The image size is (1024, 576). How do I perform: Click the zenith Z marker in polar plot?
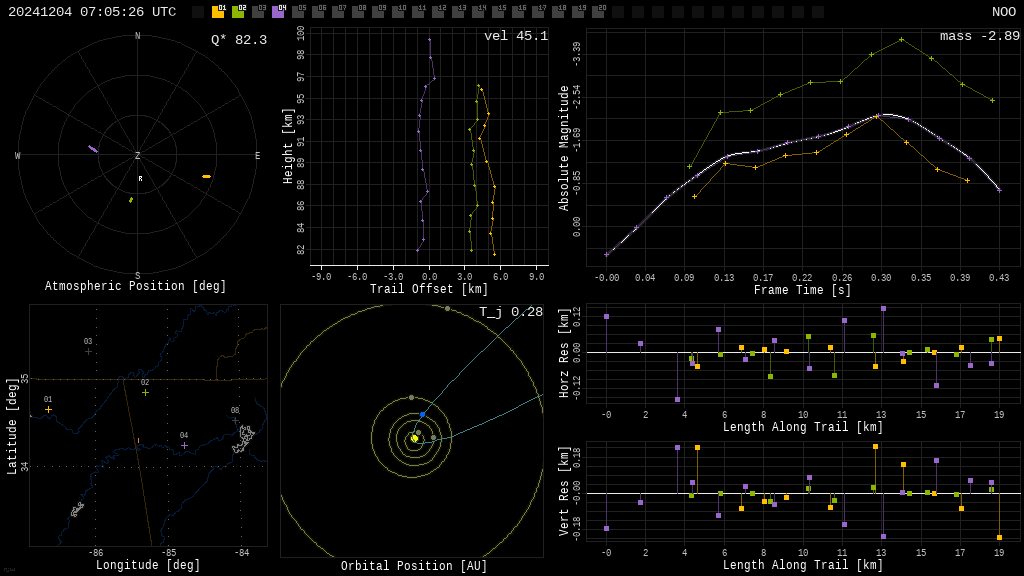pyautogui.click(x=138, y=156)
